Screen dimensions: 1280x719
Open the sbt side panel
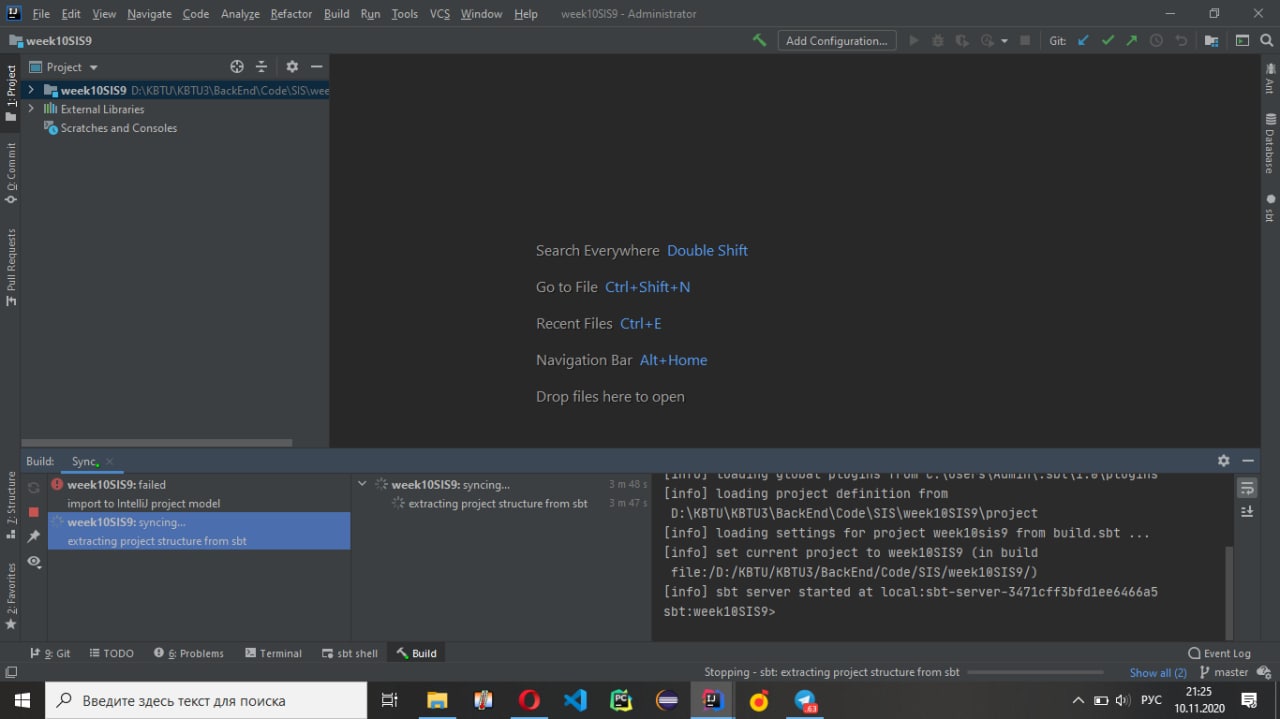tap(1270, 207)
